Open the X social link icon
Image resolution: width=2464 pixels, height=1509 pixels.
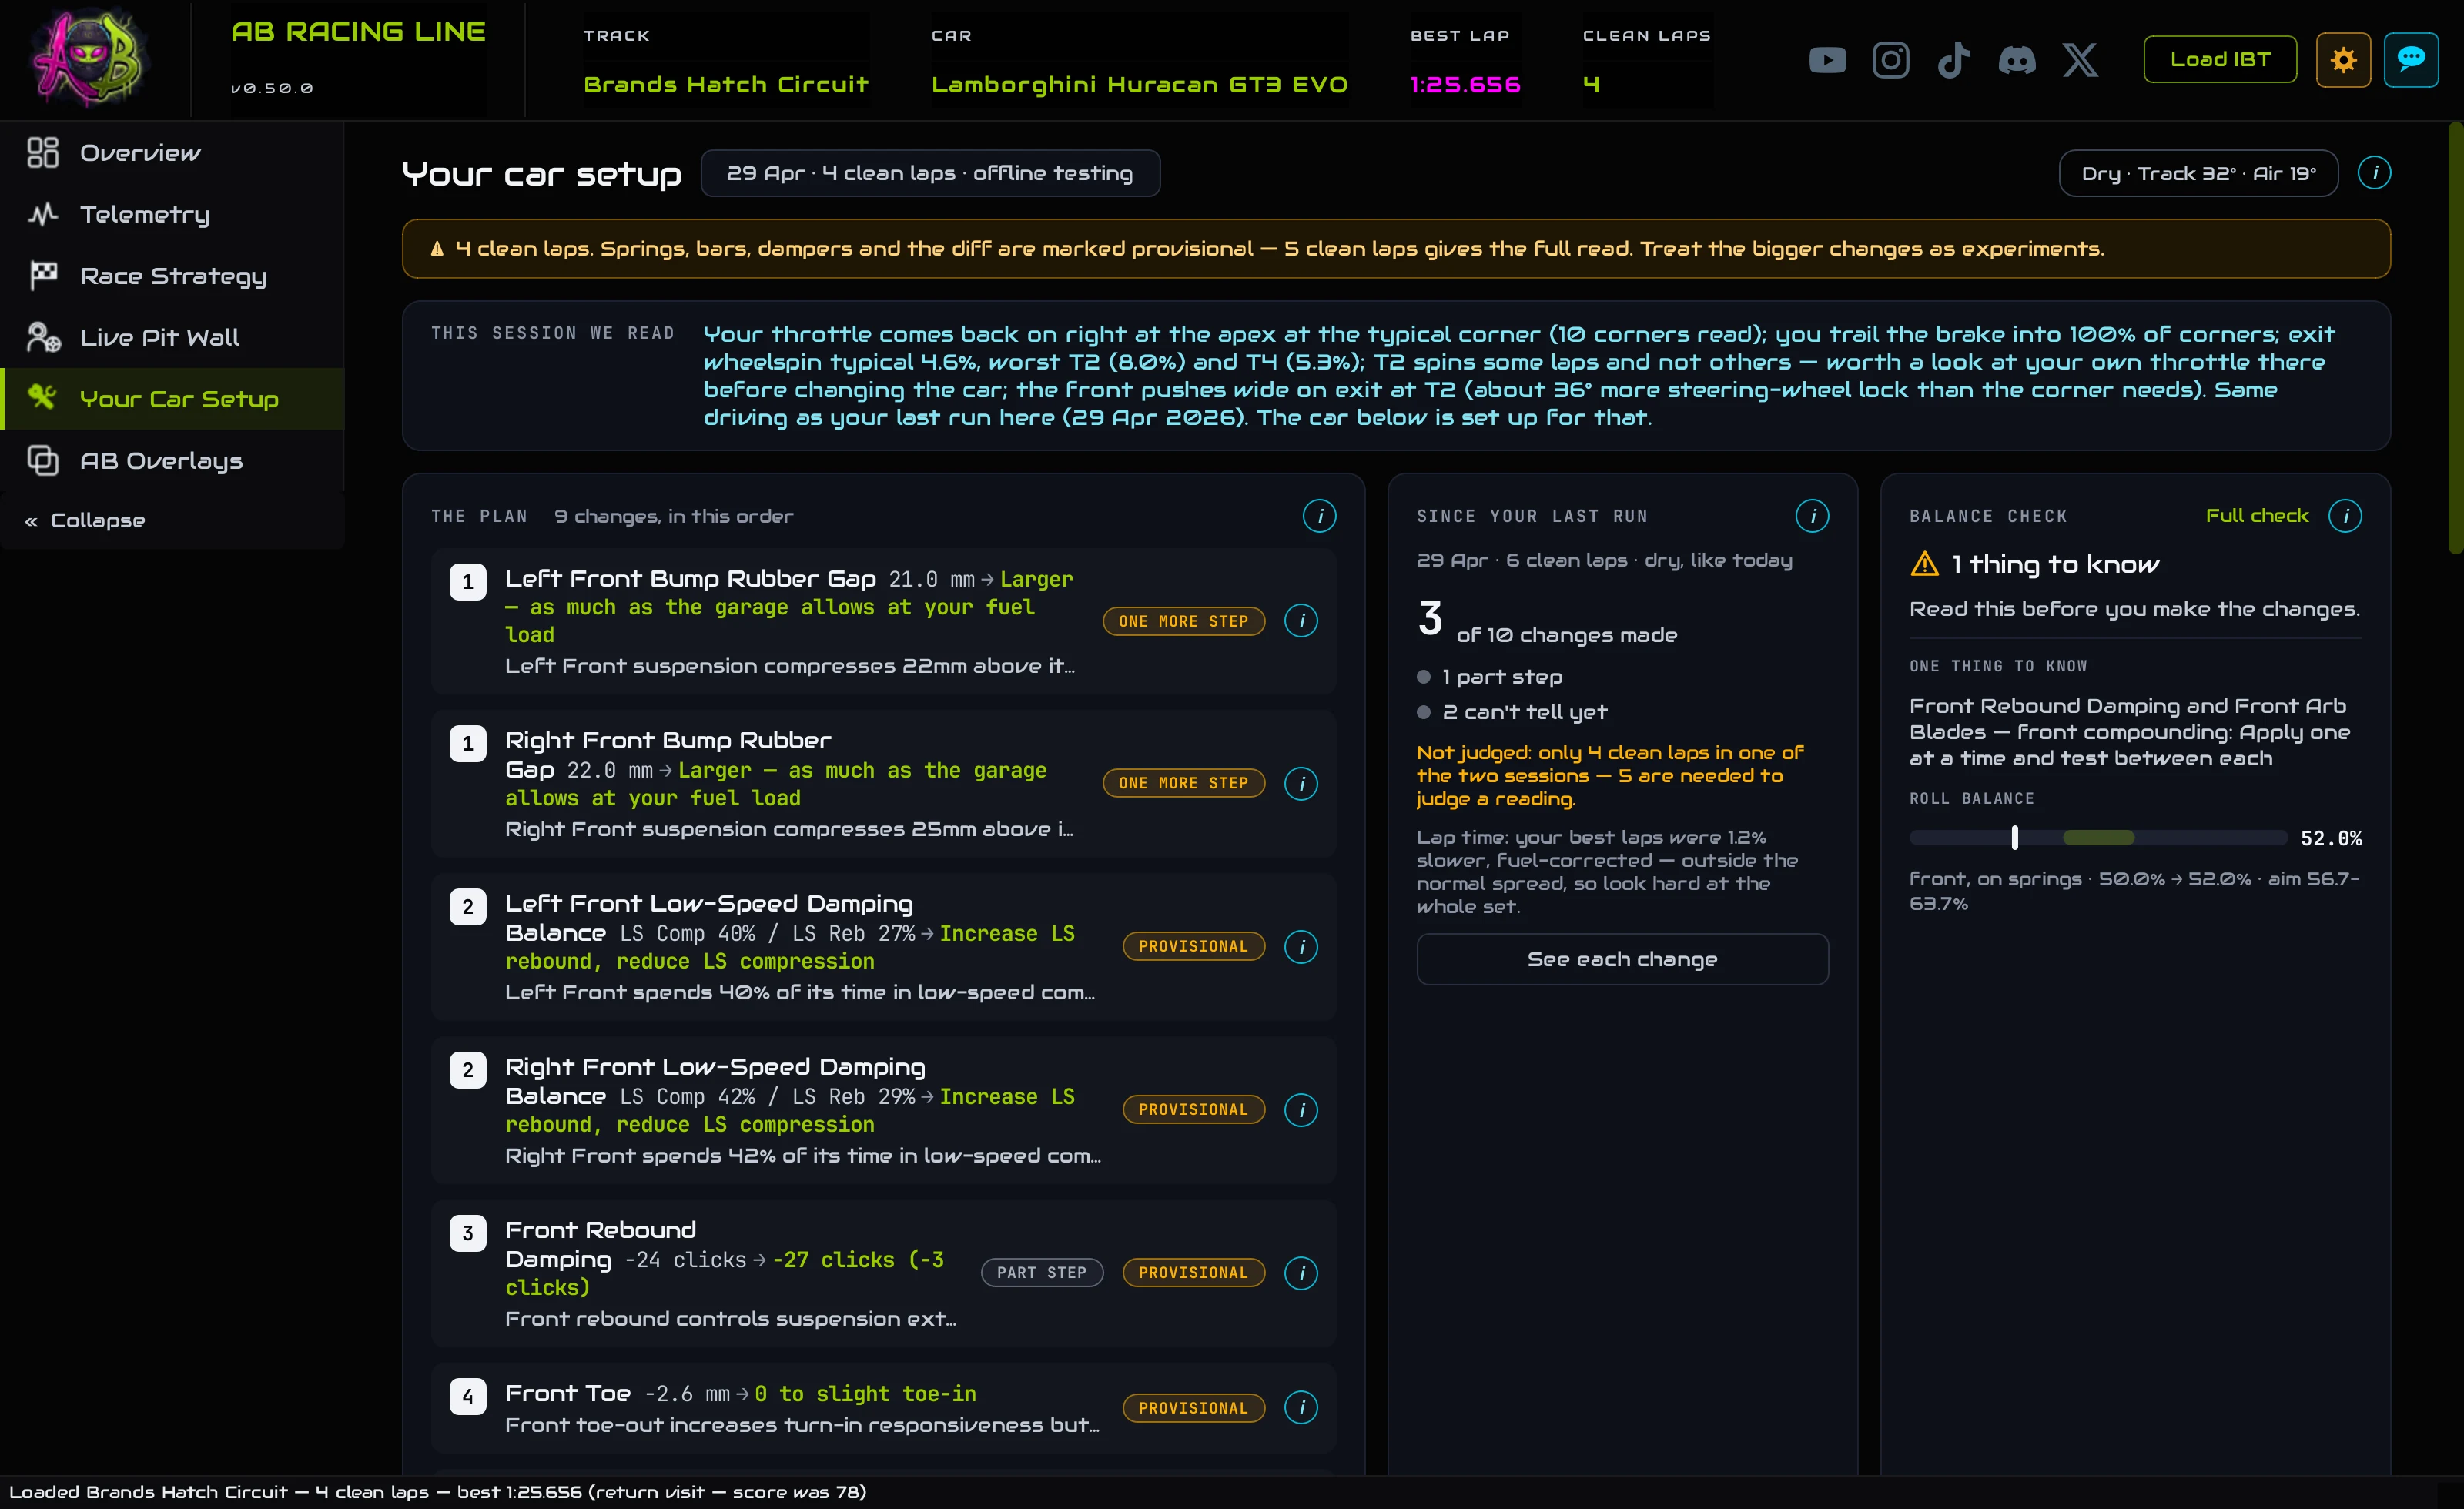[2080, 60]
